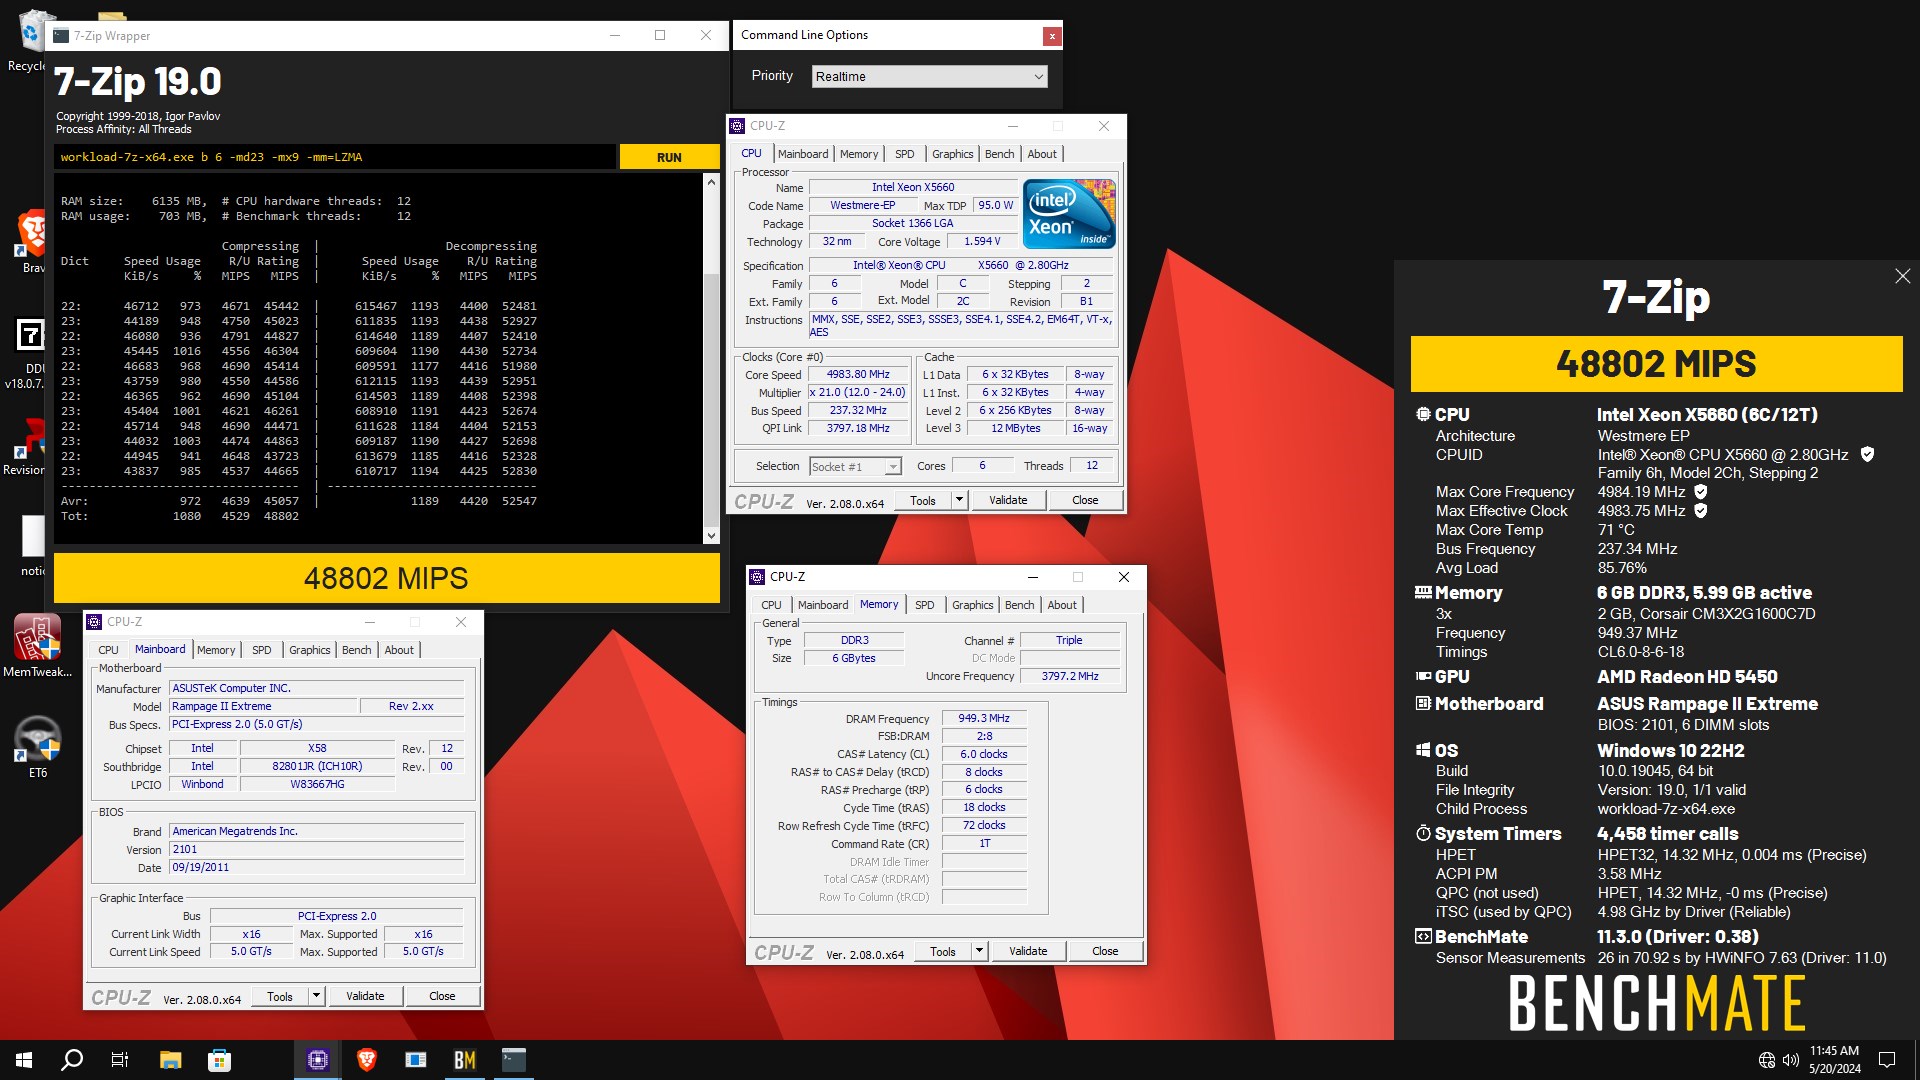Open Graphics tab in top CPU-Z window
1920x1080 pixels.
[x=952, y=154]
